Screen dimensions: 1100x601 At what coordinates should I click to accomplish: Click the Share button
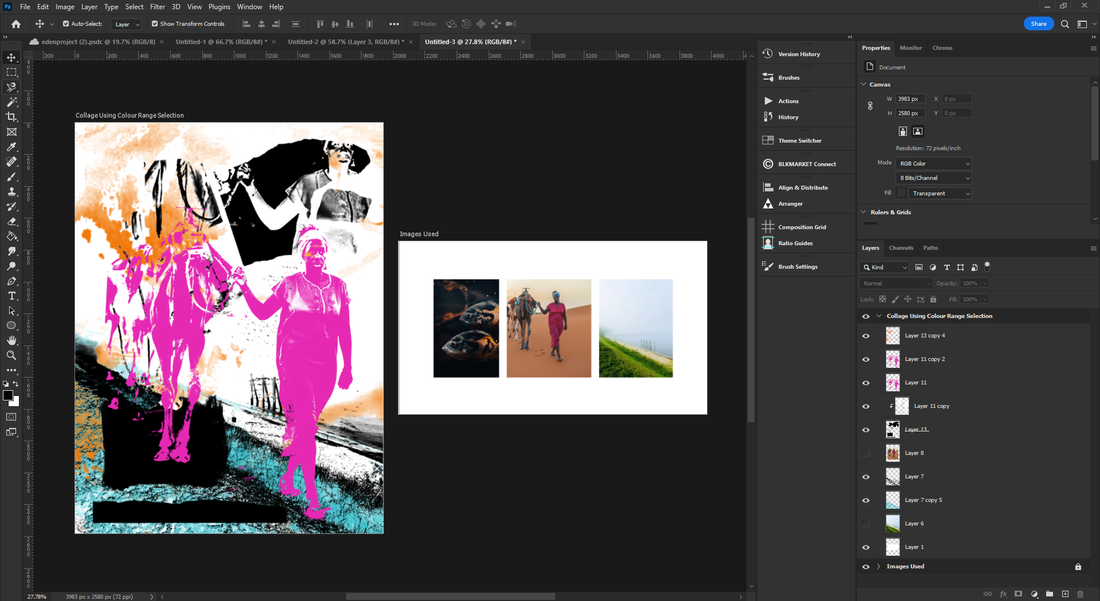1038,24
